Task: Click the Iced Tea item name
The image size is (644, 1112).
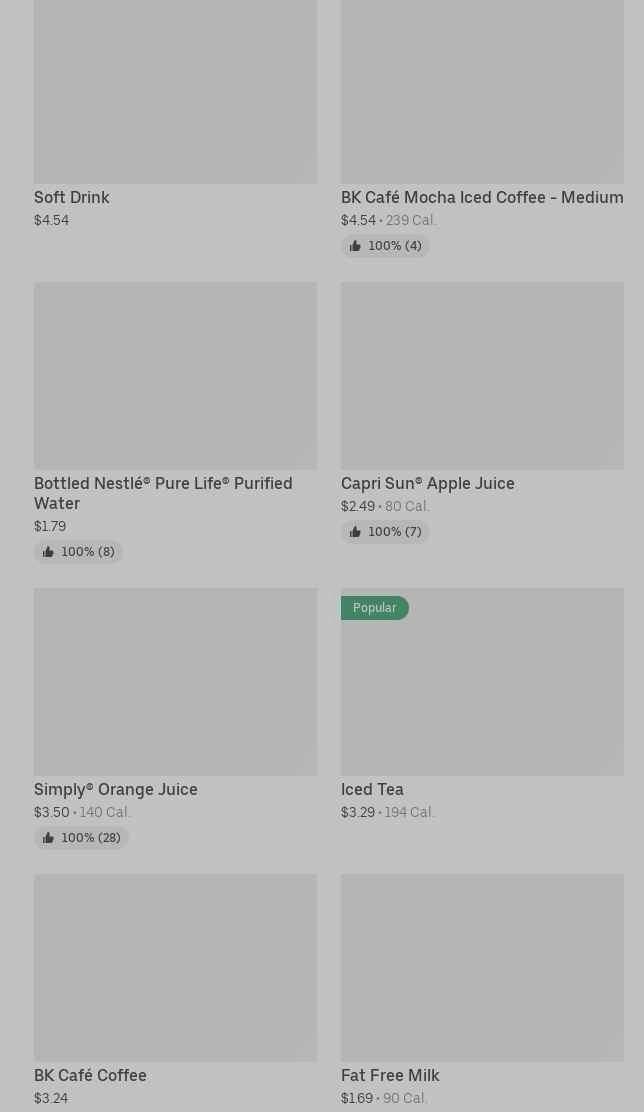Action: (372, 789)
